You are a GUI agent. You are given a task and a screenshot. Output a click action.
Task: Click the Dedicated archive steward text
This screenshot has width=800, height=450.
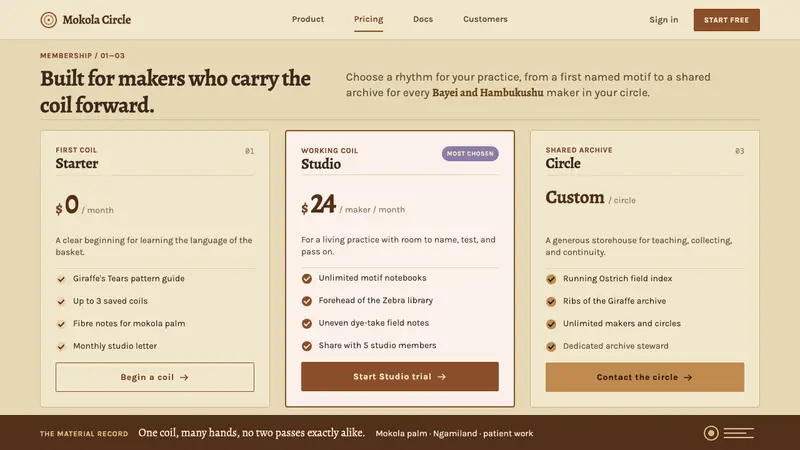pos(615,346)
